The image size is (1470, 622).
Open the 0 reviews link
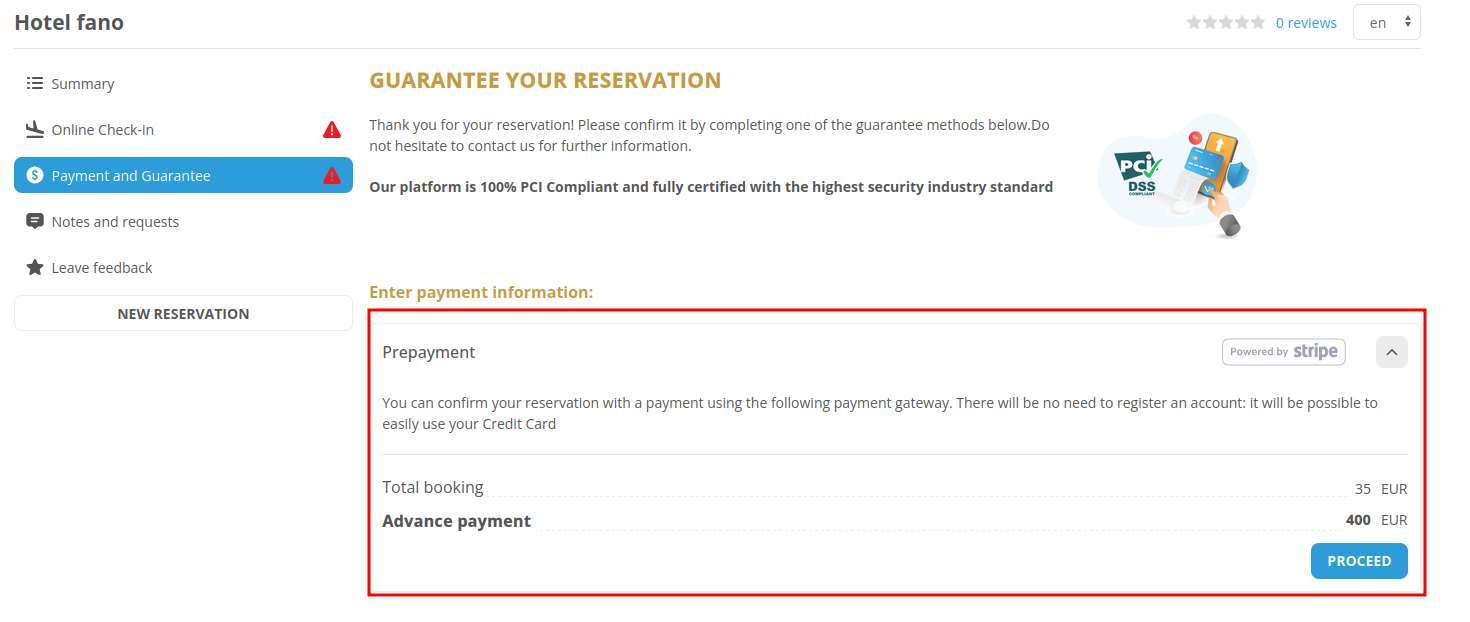(x=1306, y=23)
